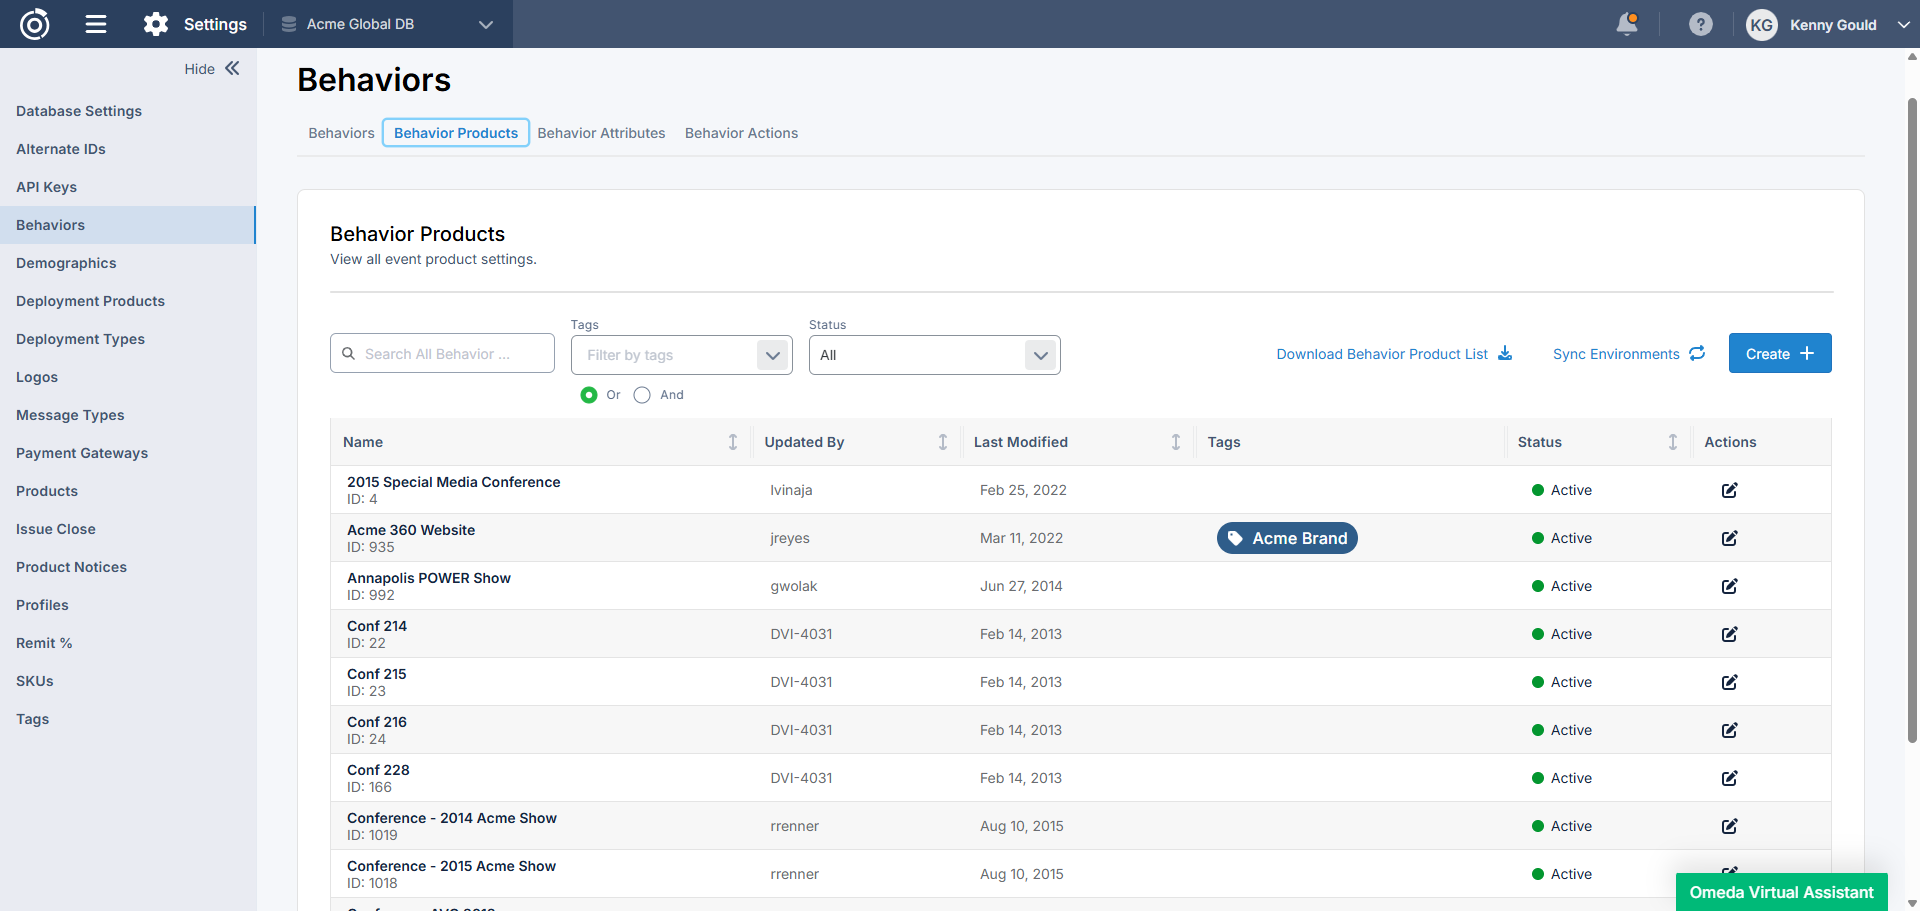Edit the Acme 360 Website row
The width and height of the screenshot is (1920, 911).
coord(1729,538)
